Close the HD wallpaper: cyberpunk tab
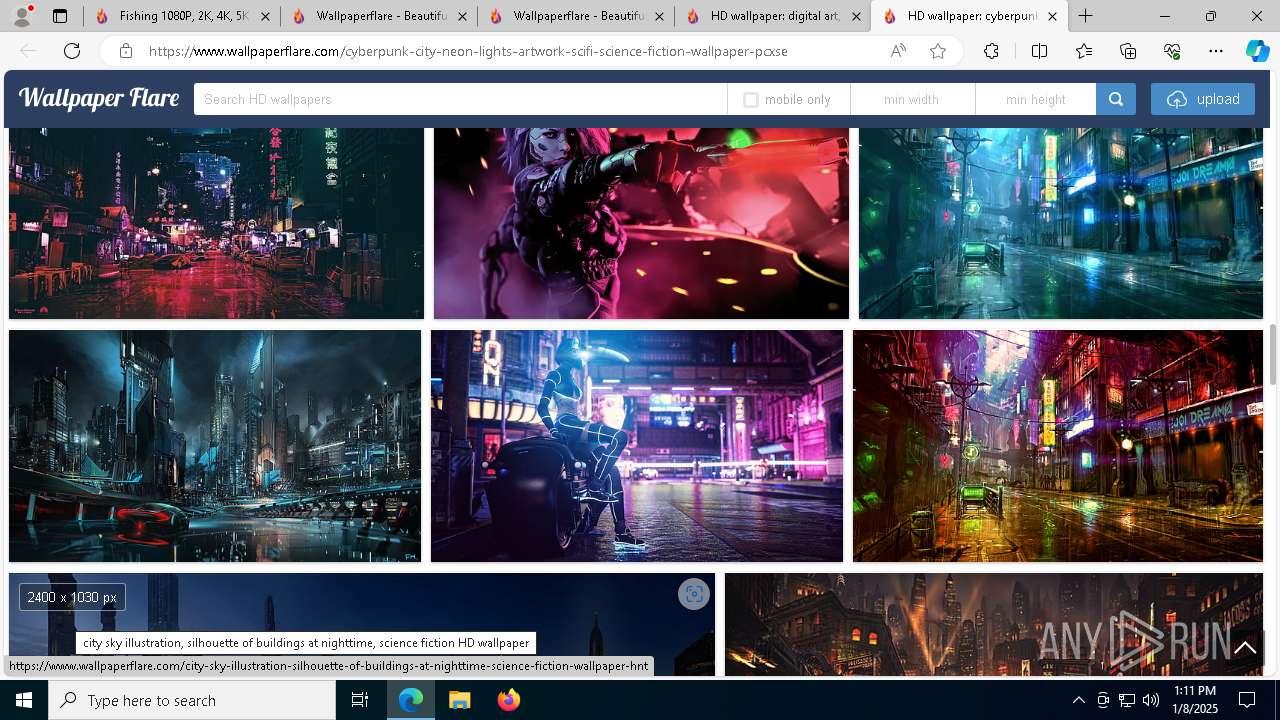Viewport: 1280px width, 720px height. pyautogui.click(x=1052, y=16)
